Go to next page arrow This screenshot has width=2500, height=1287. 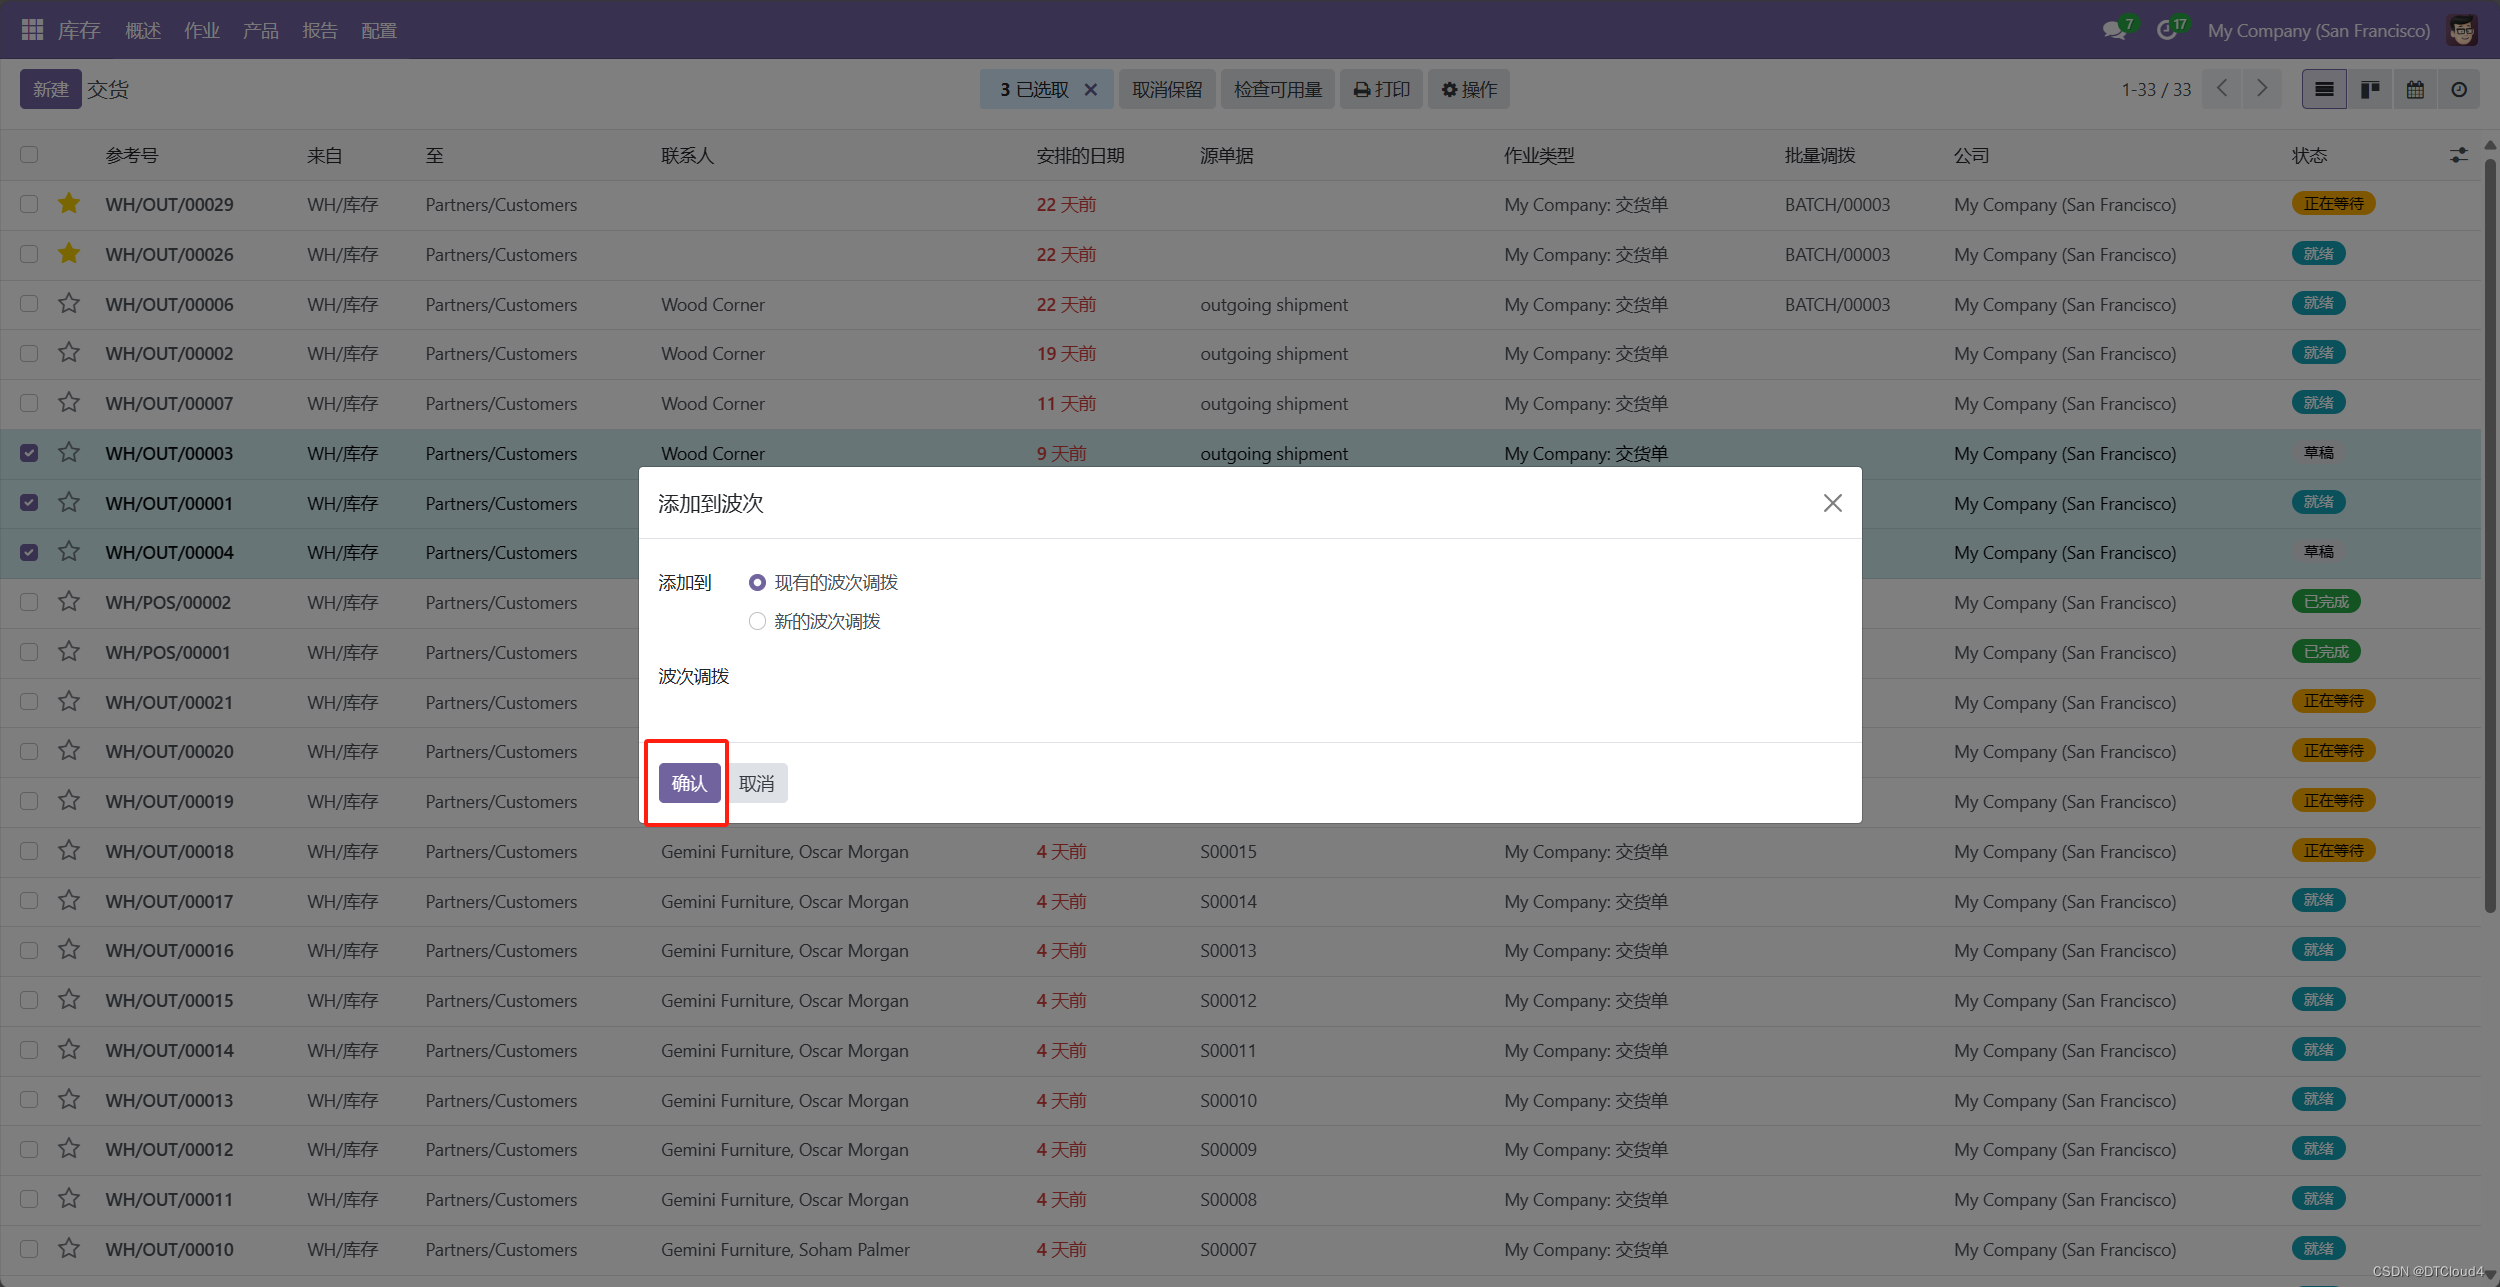click(2262, 89)
